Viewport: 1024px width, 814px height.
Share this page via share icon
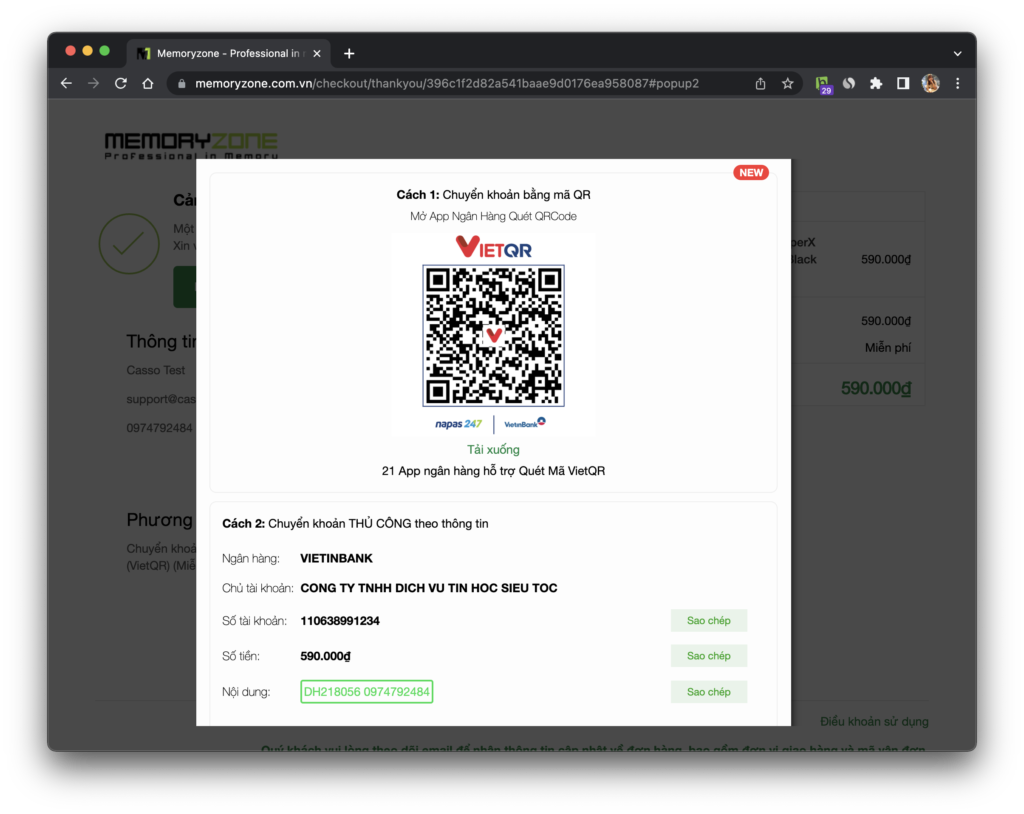(x=760, y=84)
